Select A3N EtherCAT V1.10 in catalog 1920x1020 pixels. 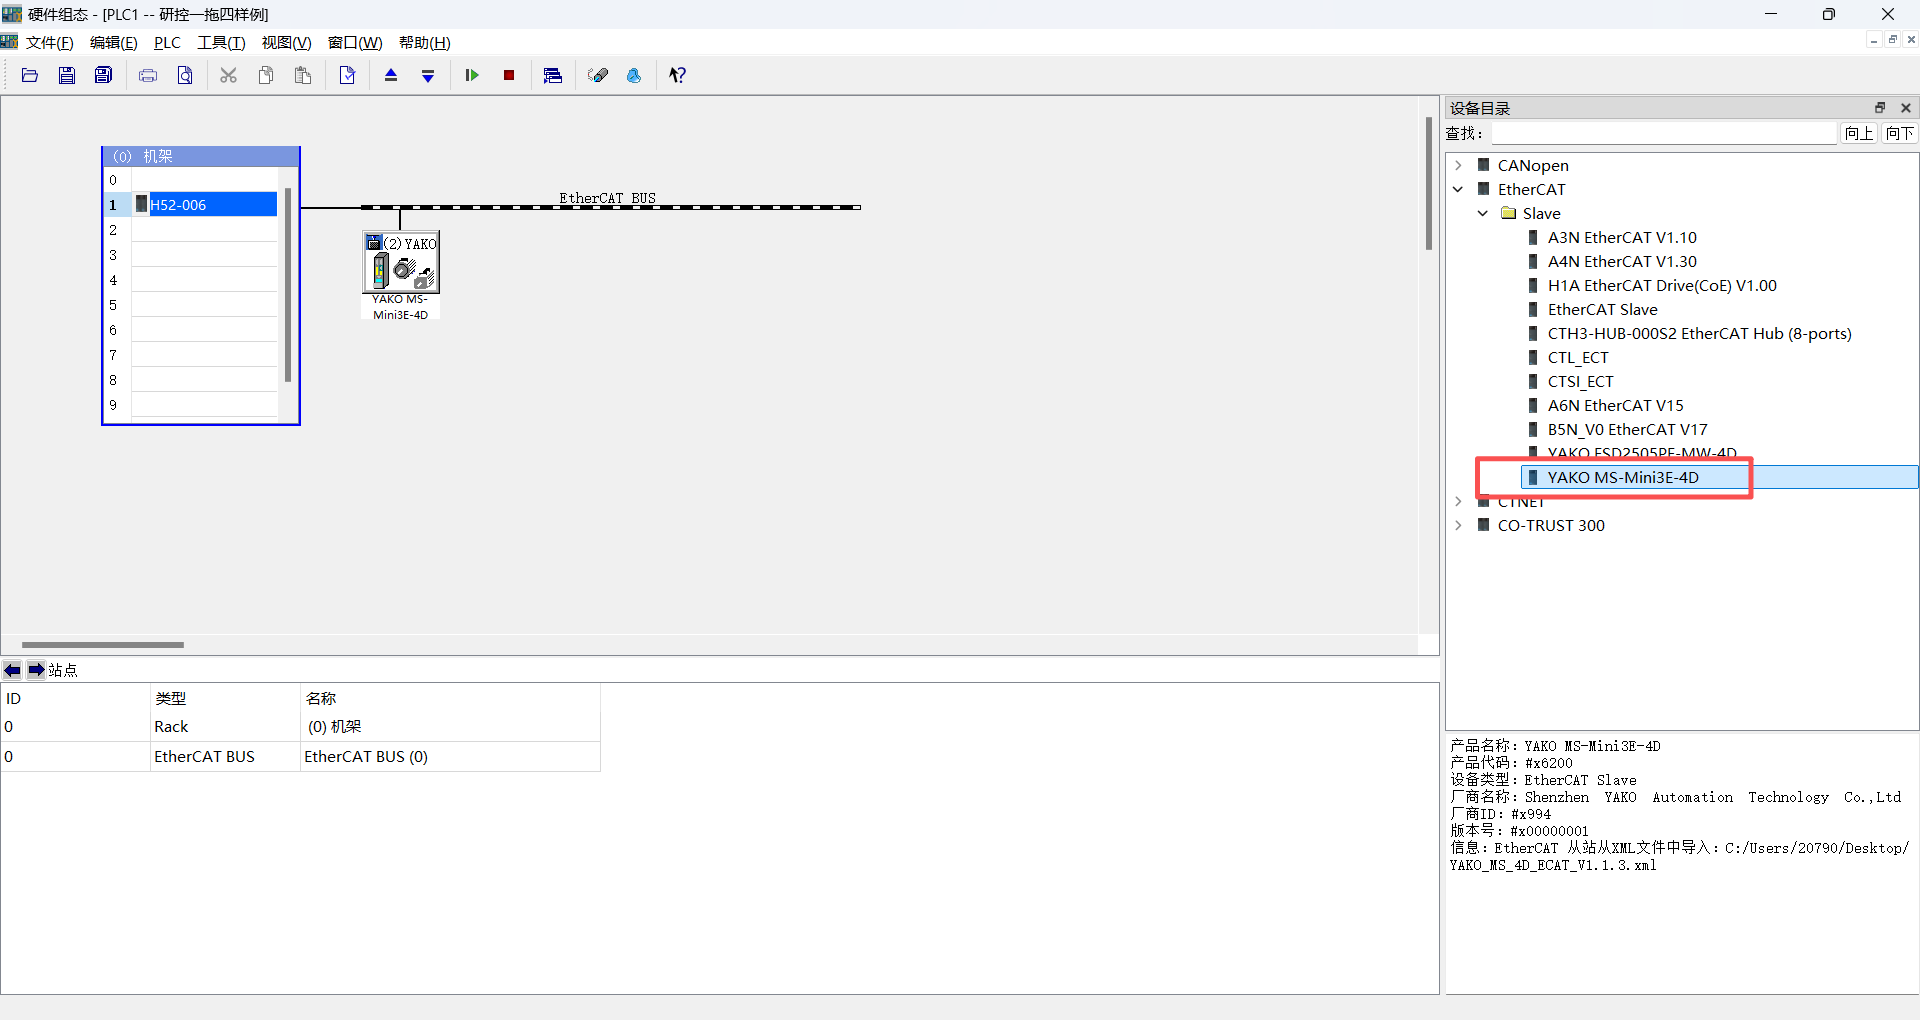[1622, 237]
